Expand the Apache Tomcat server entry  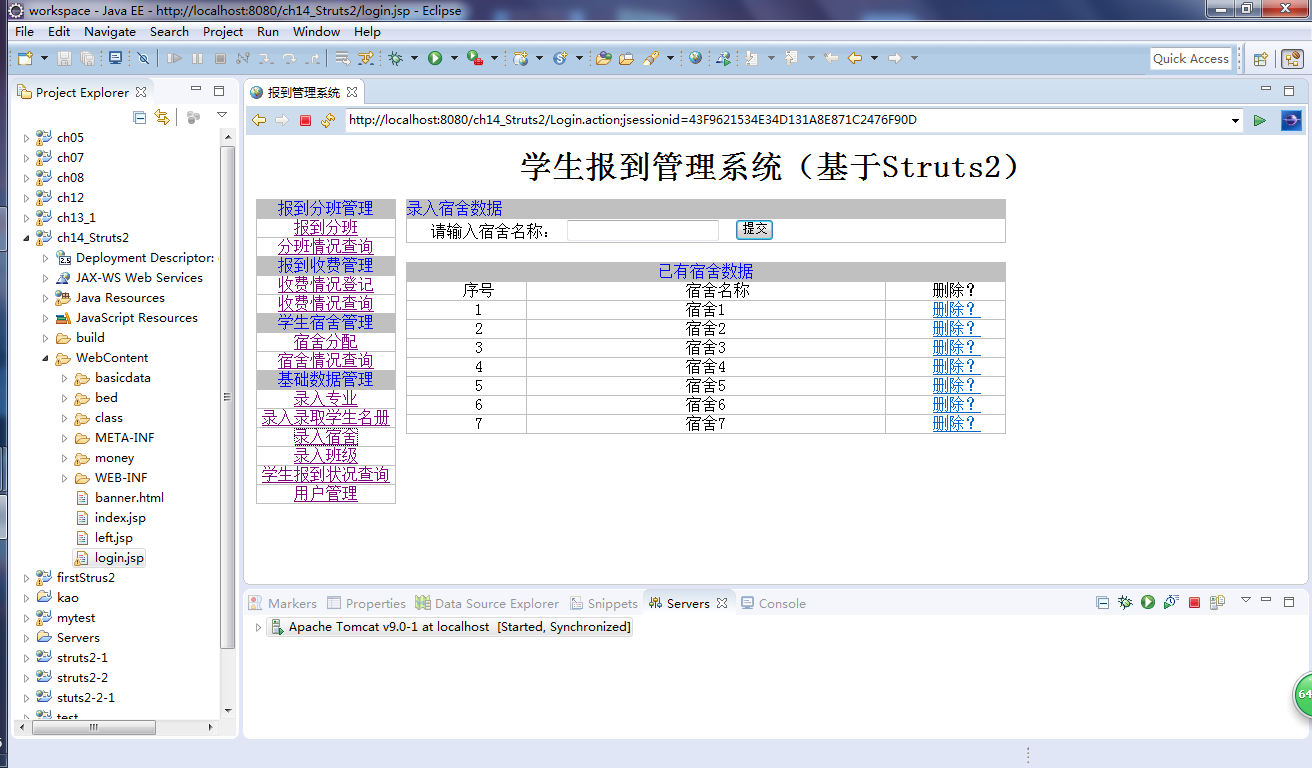tap(258, 627)
